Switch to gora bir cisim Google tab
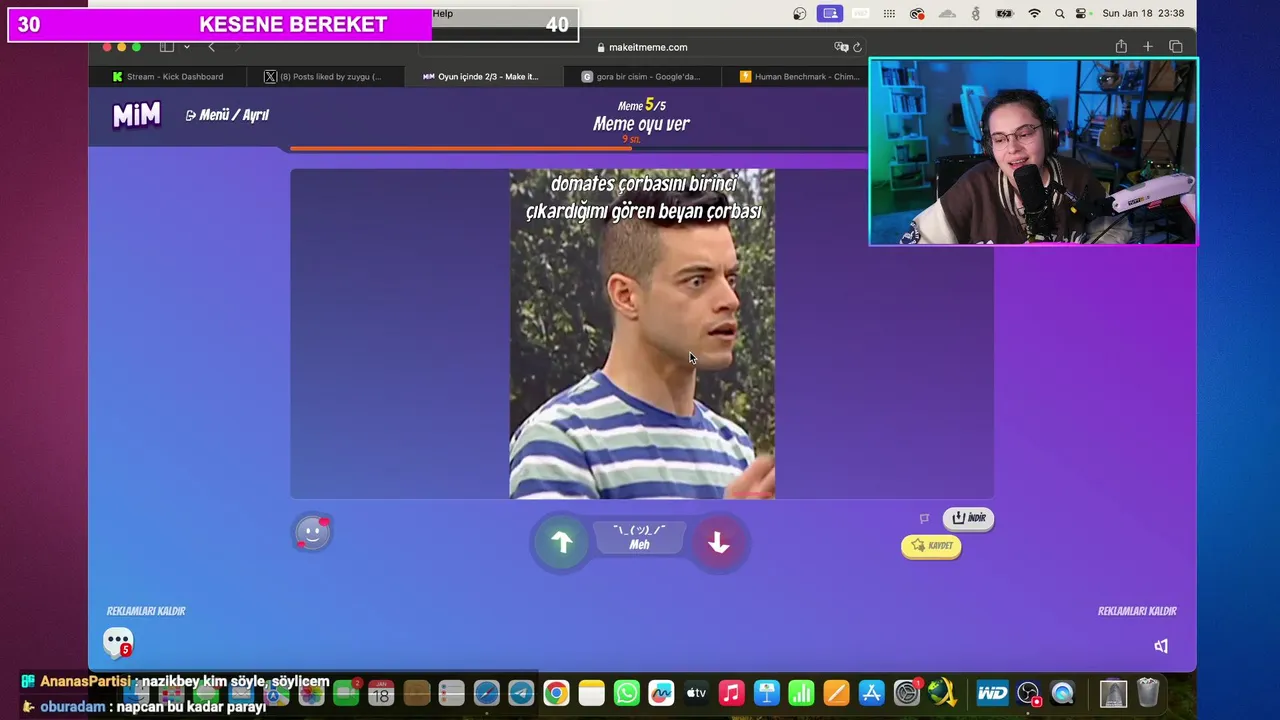This screenshot has height=720, width=1280. coord(641,77)
